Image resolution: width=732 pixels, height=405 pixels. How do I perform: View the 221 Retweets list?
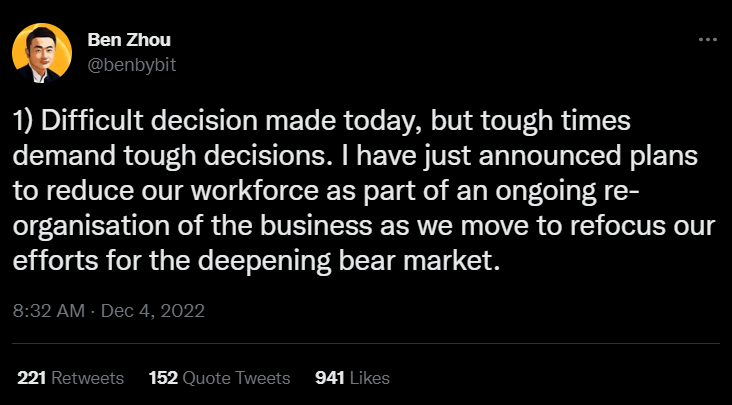coord(70,378)
